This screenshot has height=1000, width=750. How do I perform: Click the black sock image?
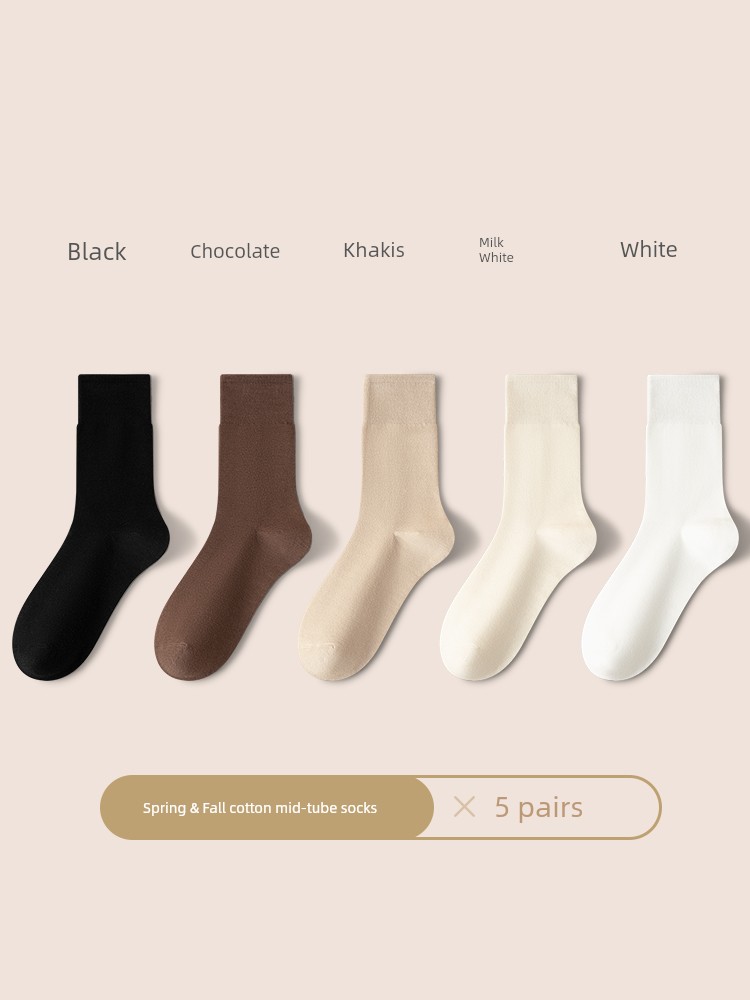[91, 527]
